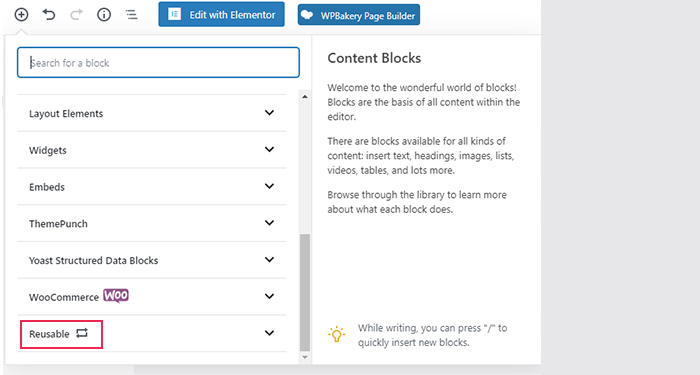Click the 'While writing, you can press' tip text

[433, 335]
